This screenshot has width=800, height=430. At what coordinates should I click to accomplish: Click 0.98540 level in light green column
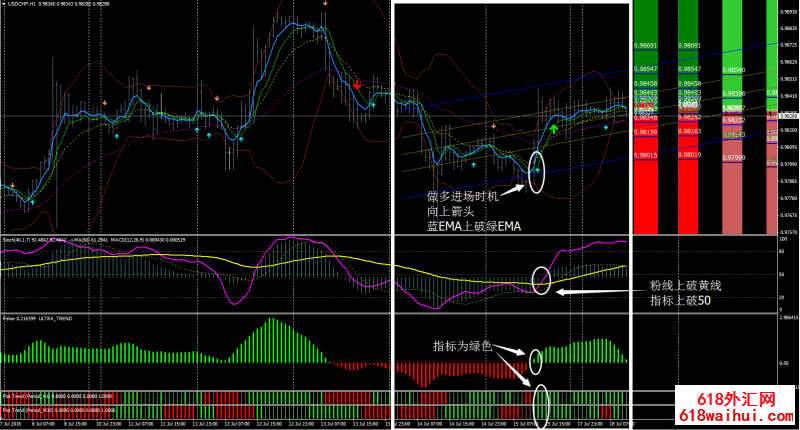[734, 70]
